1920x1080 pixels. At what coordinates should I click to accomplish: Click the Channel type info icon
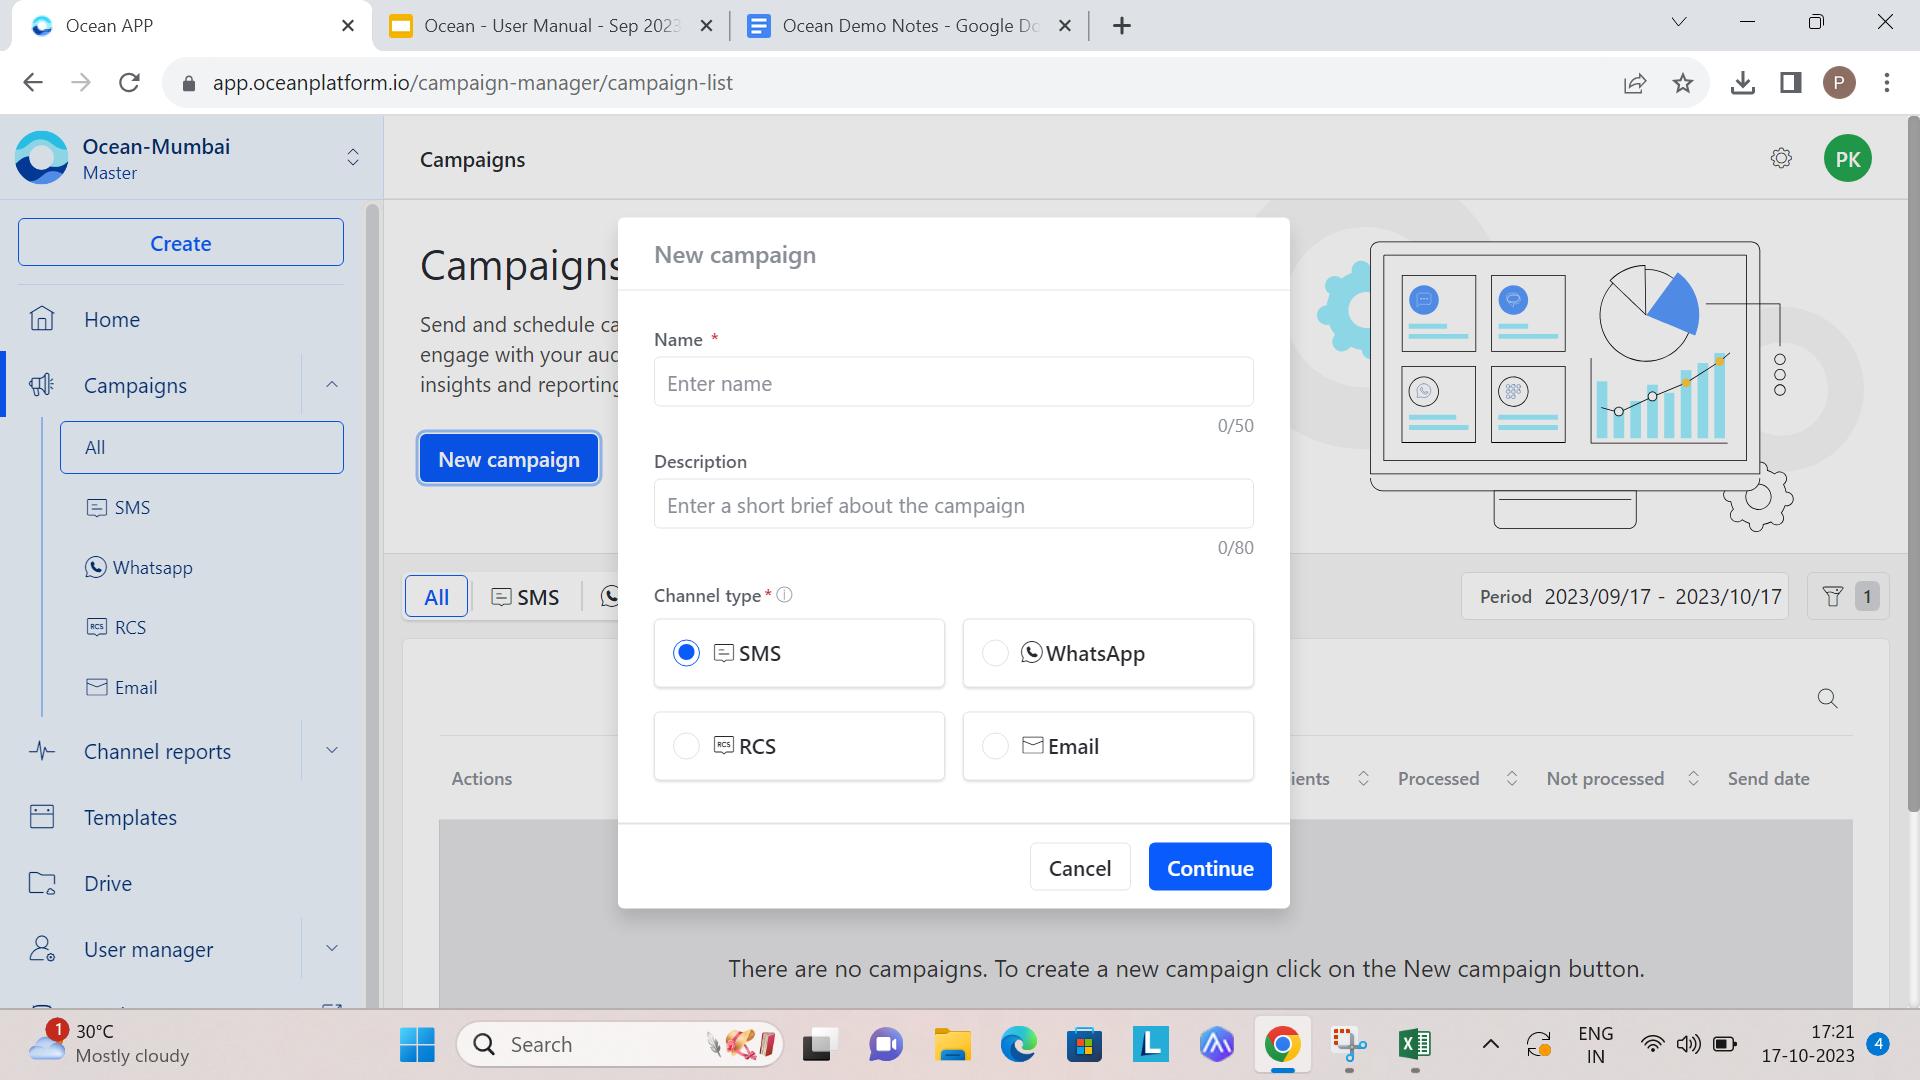click(x=785, y=595)
